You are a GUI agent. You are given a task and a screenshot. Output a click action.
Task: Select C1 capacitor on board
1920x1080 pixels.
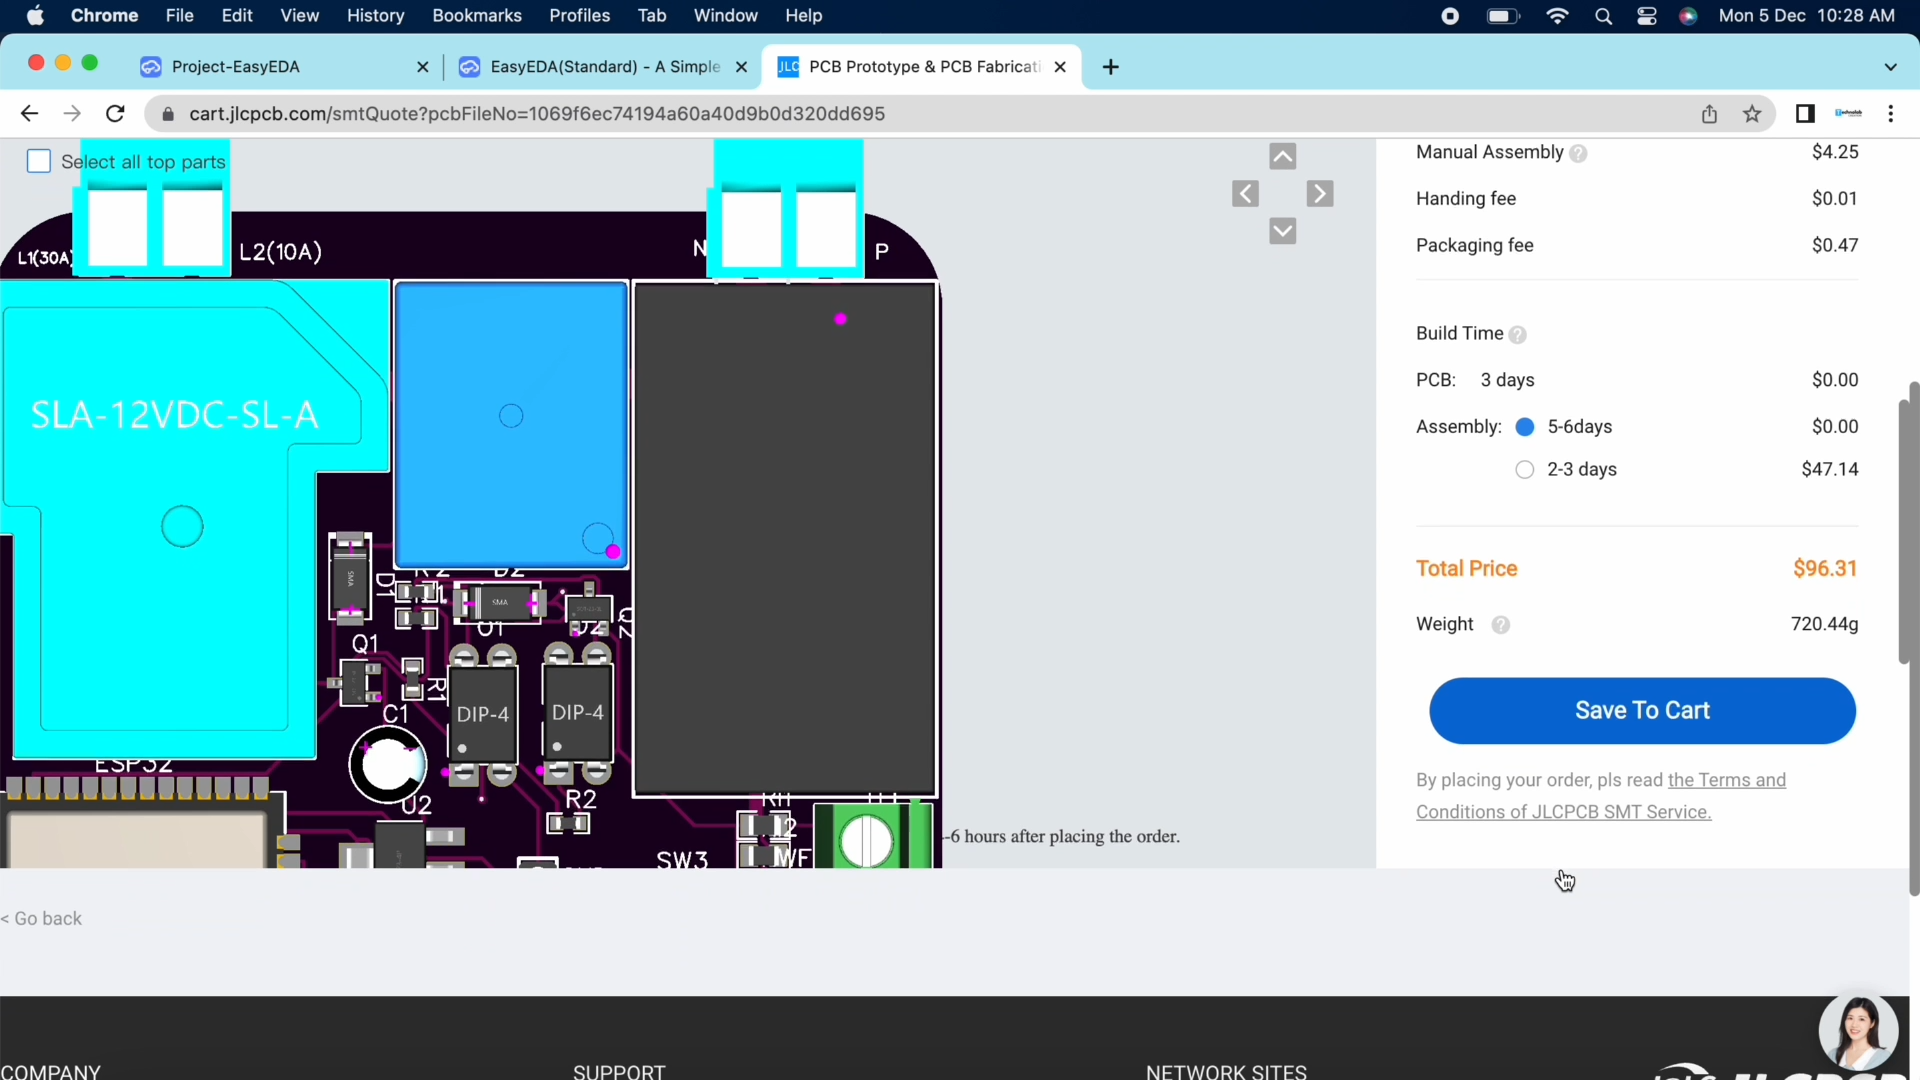click(x=387, y=765)
